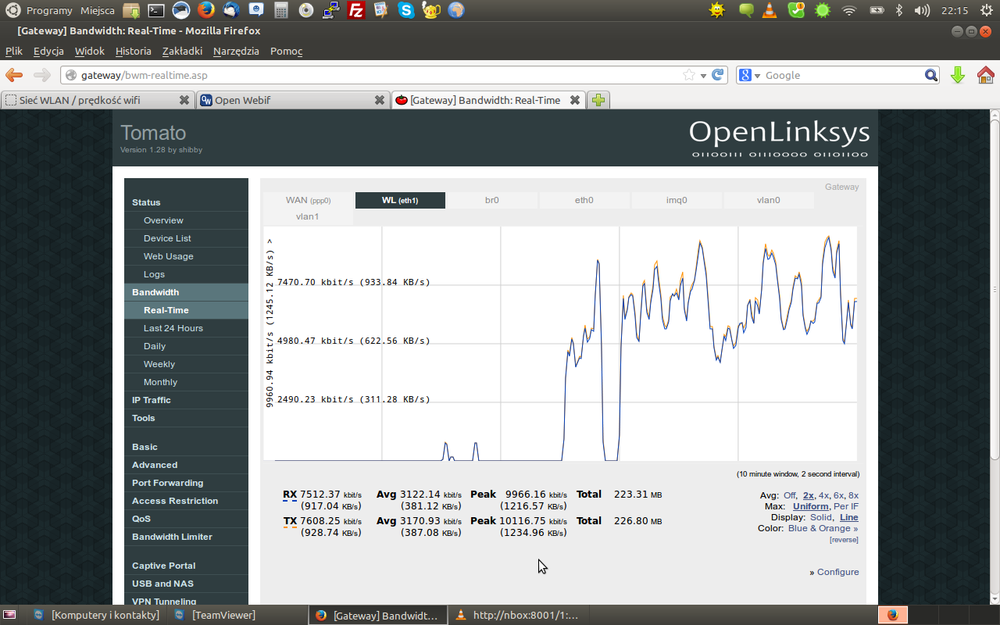The height and width of the screenshot is (625, 1000).
Task: Switch averaging to 4x
Action: (x=824, y=495)
